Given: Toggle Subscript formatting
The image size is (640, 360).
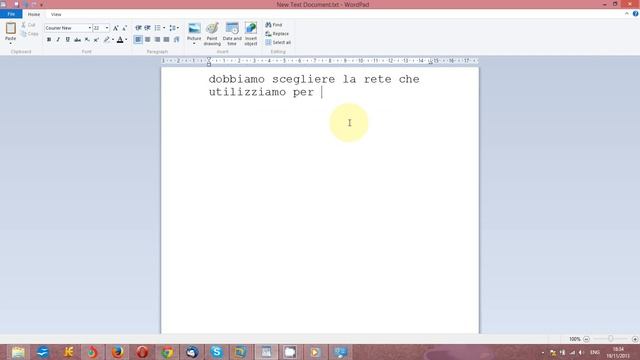Looking at the screenshot, I should click(87, 40).
